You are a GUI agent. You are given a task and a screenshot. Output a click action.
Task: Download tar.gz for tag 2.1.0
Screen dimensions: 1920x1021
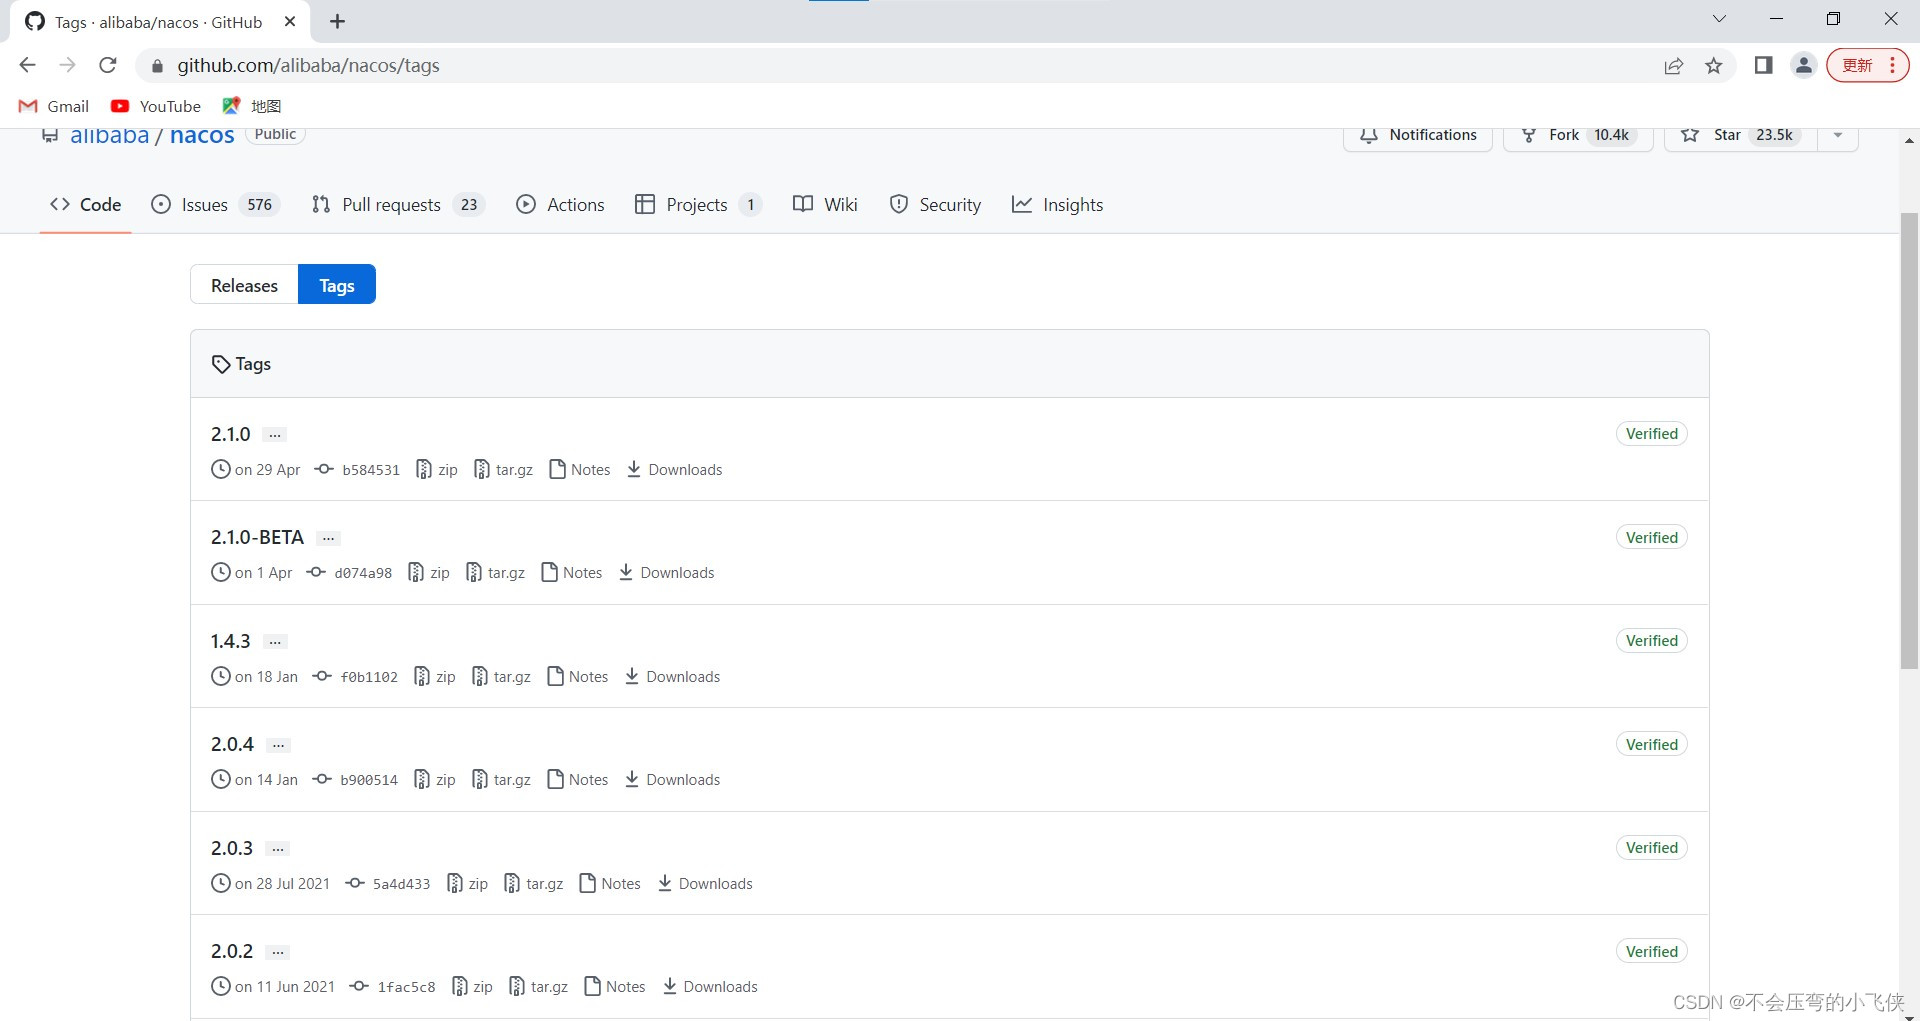pos(504,470)
